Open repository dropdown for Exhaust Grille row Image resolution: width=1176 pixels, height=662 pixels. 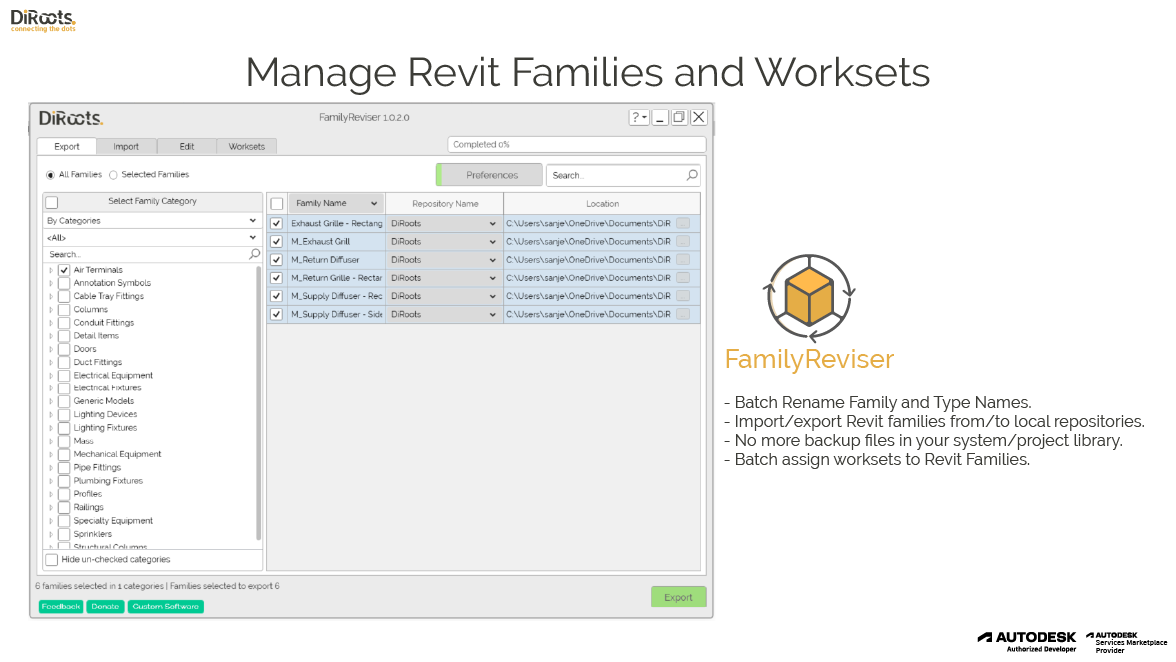(x=492, y=223)
